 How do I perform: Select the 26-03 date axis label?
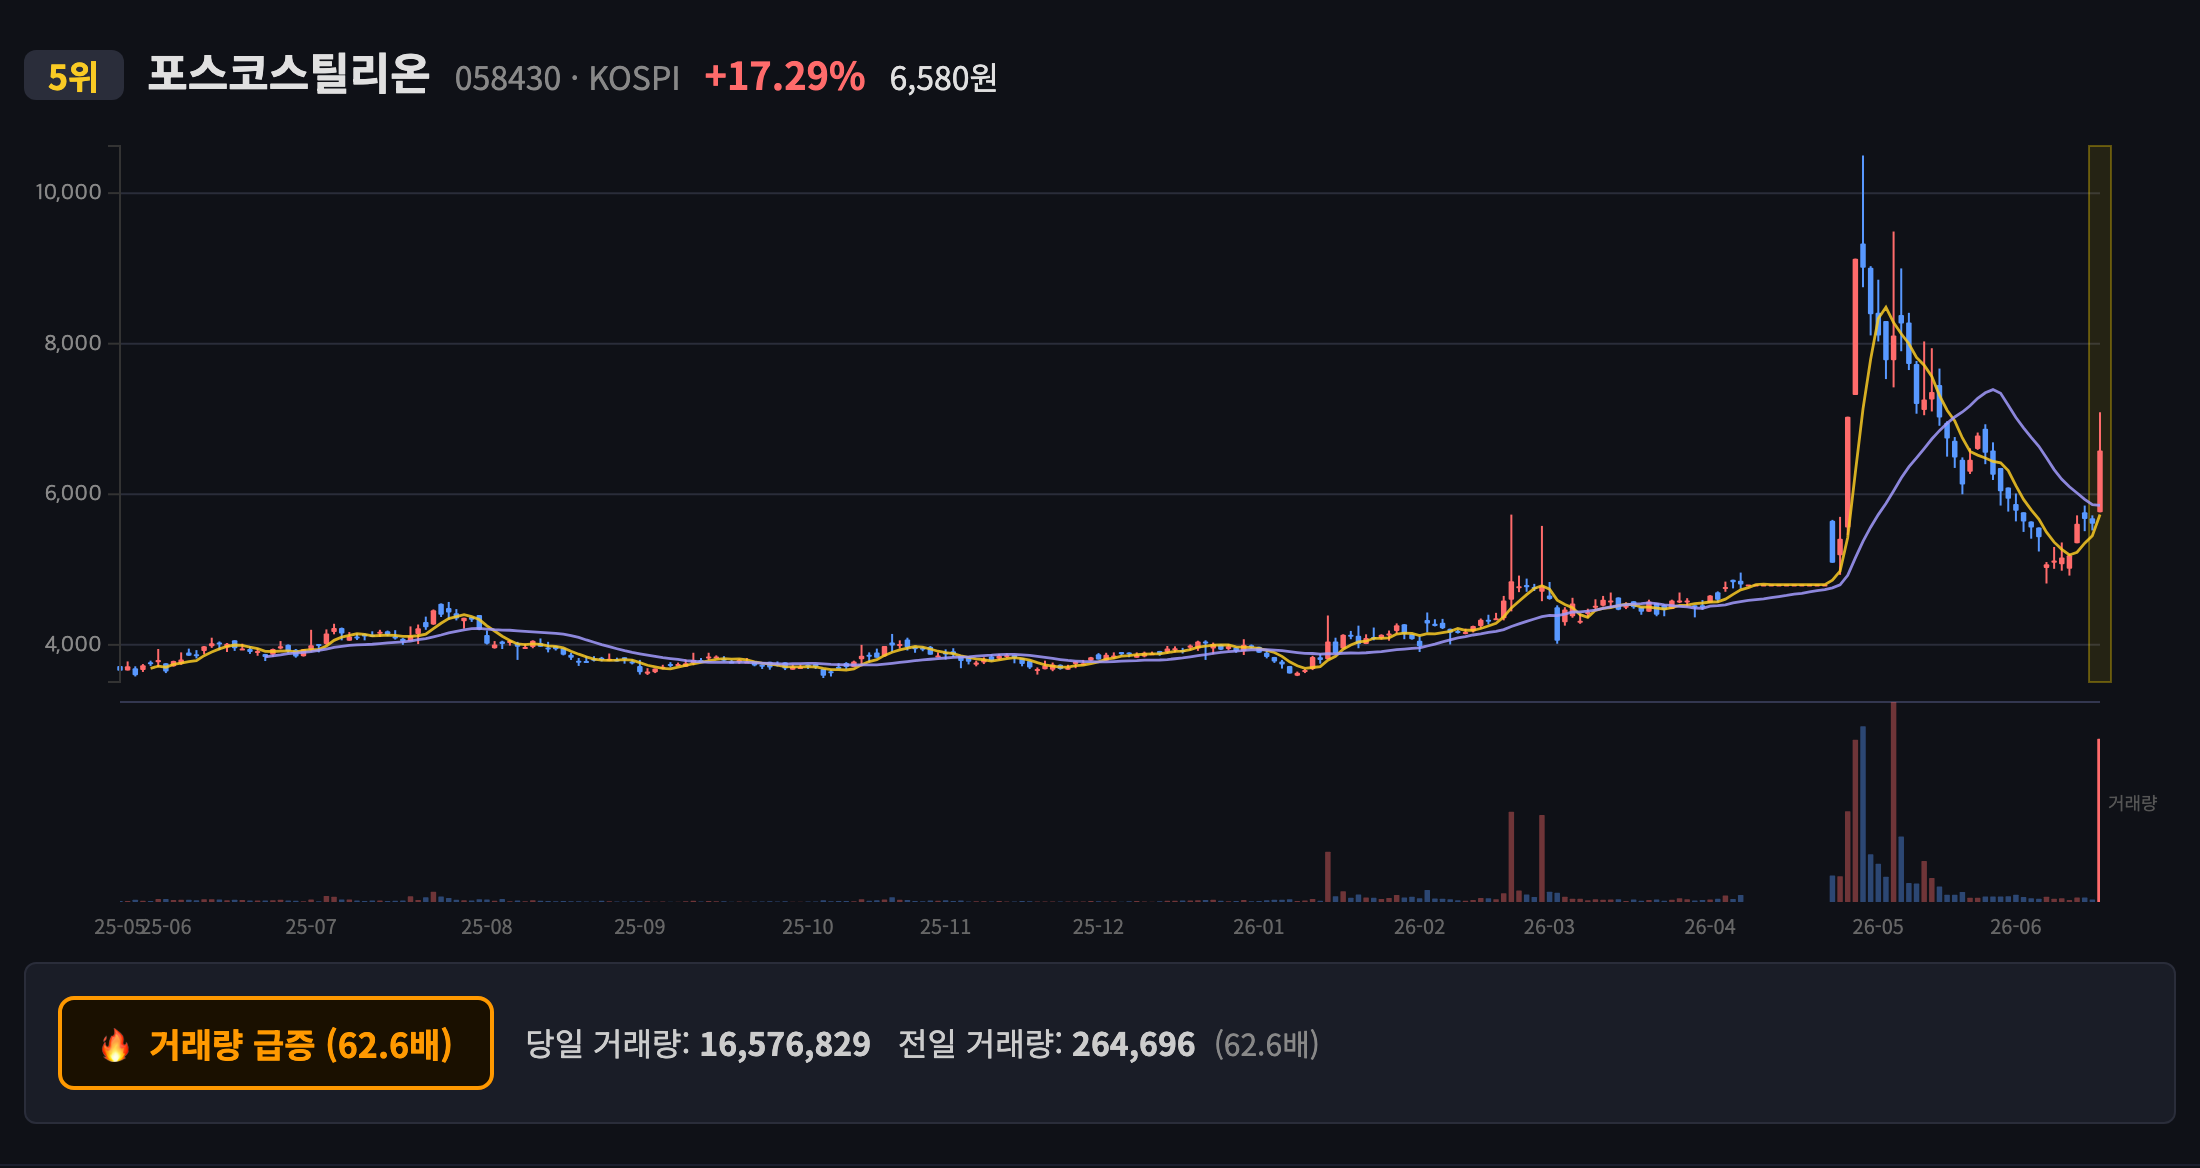pos(1550,927)
